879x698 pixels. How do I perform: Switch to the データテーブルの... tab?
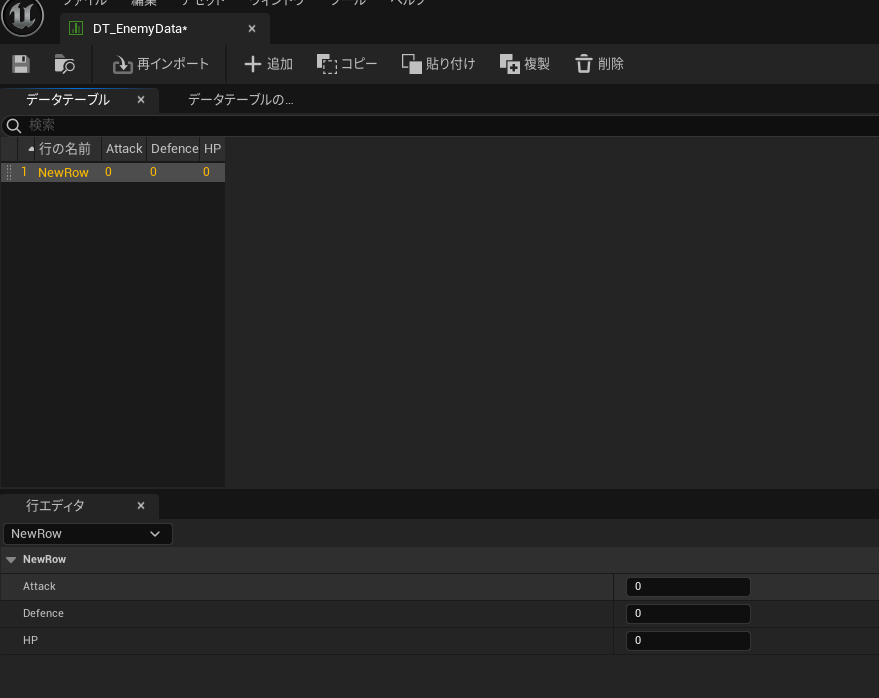tap(240, 99)
